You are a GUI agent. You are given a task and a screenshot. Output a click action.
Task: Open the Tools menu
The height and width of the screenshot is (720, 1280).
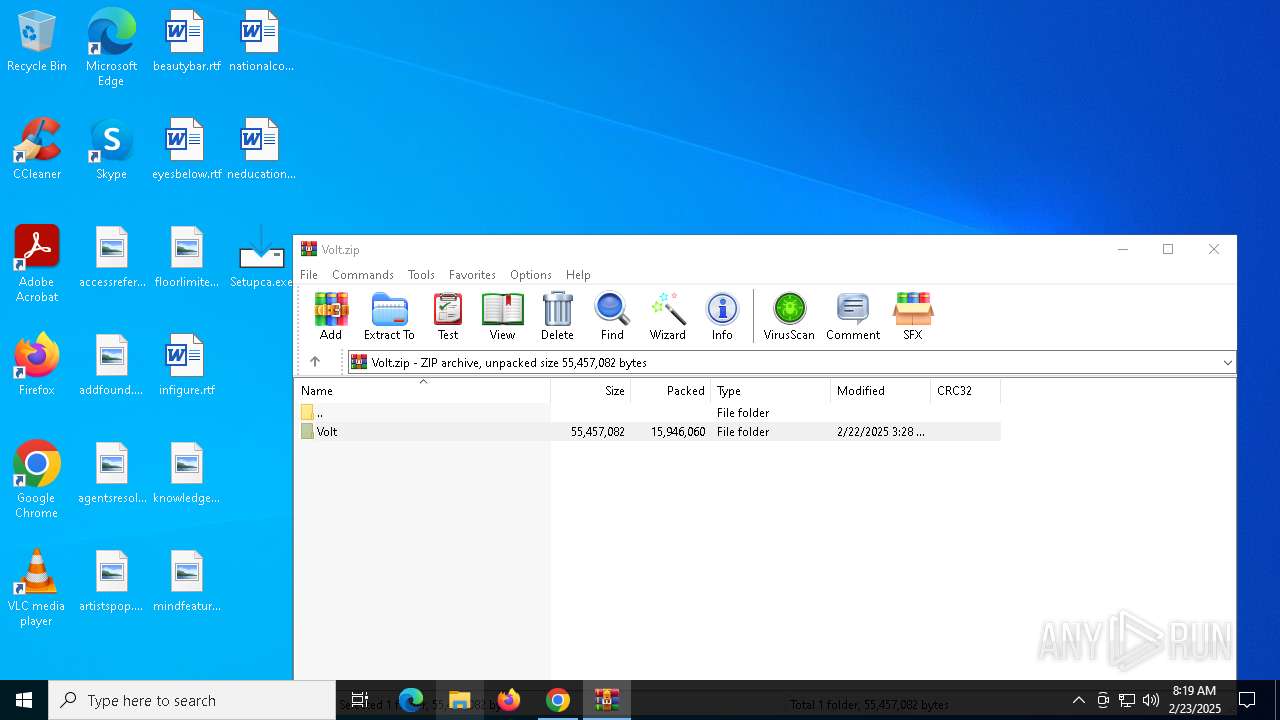tap(421, 274)
